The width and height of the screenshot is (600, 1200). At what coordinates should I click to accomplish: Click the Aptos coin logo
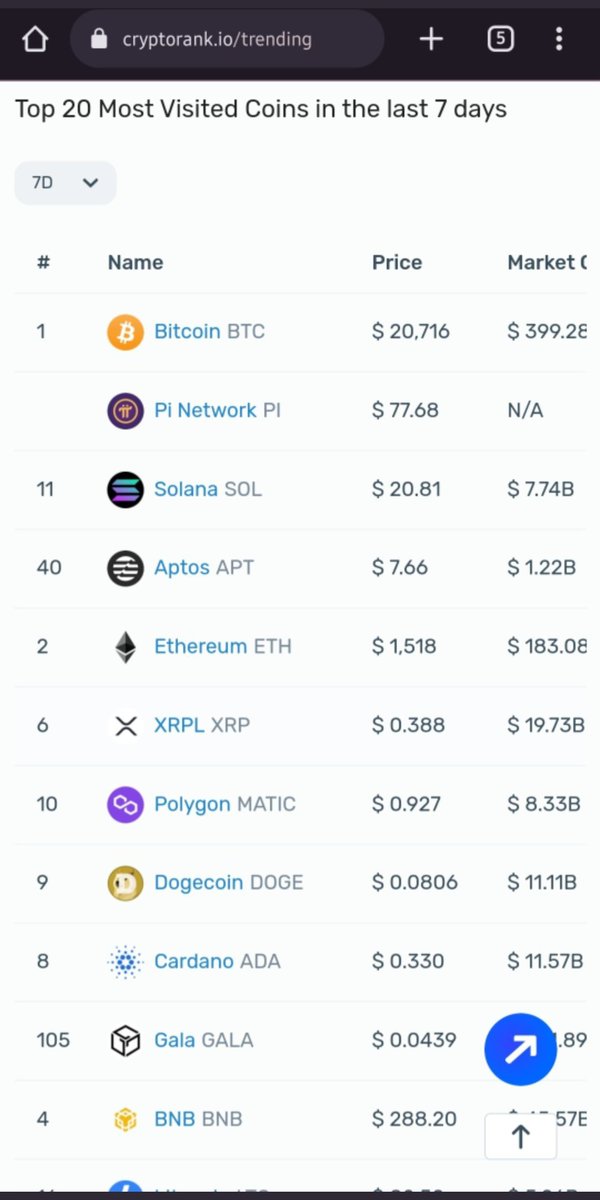126,567
